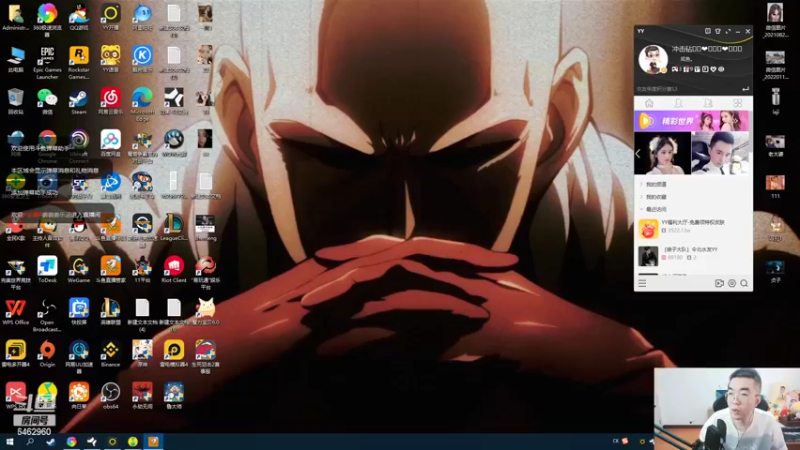Click the enter arrow beside YY channel input
The image size is (800, 450).
point(745,89)
